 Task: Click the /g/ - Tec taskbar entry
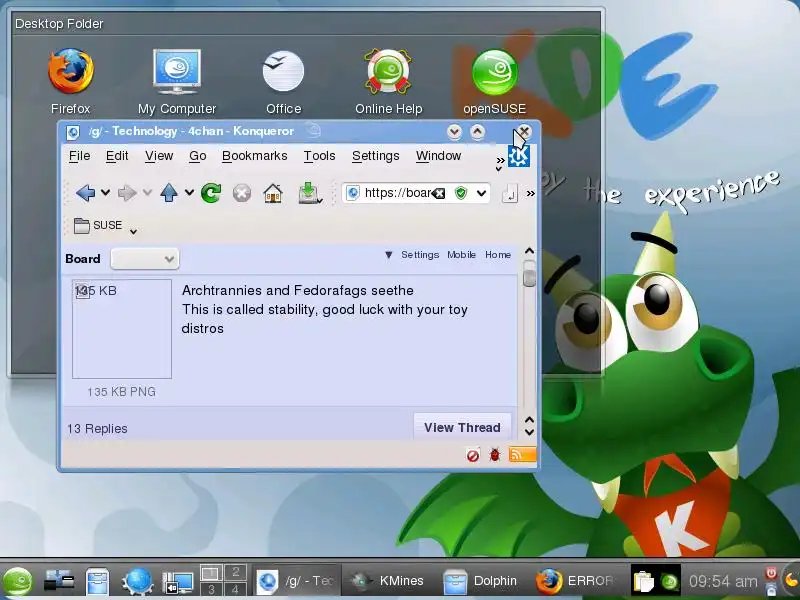pyautogui.click(x=296, y=581)
